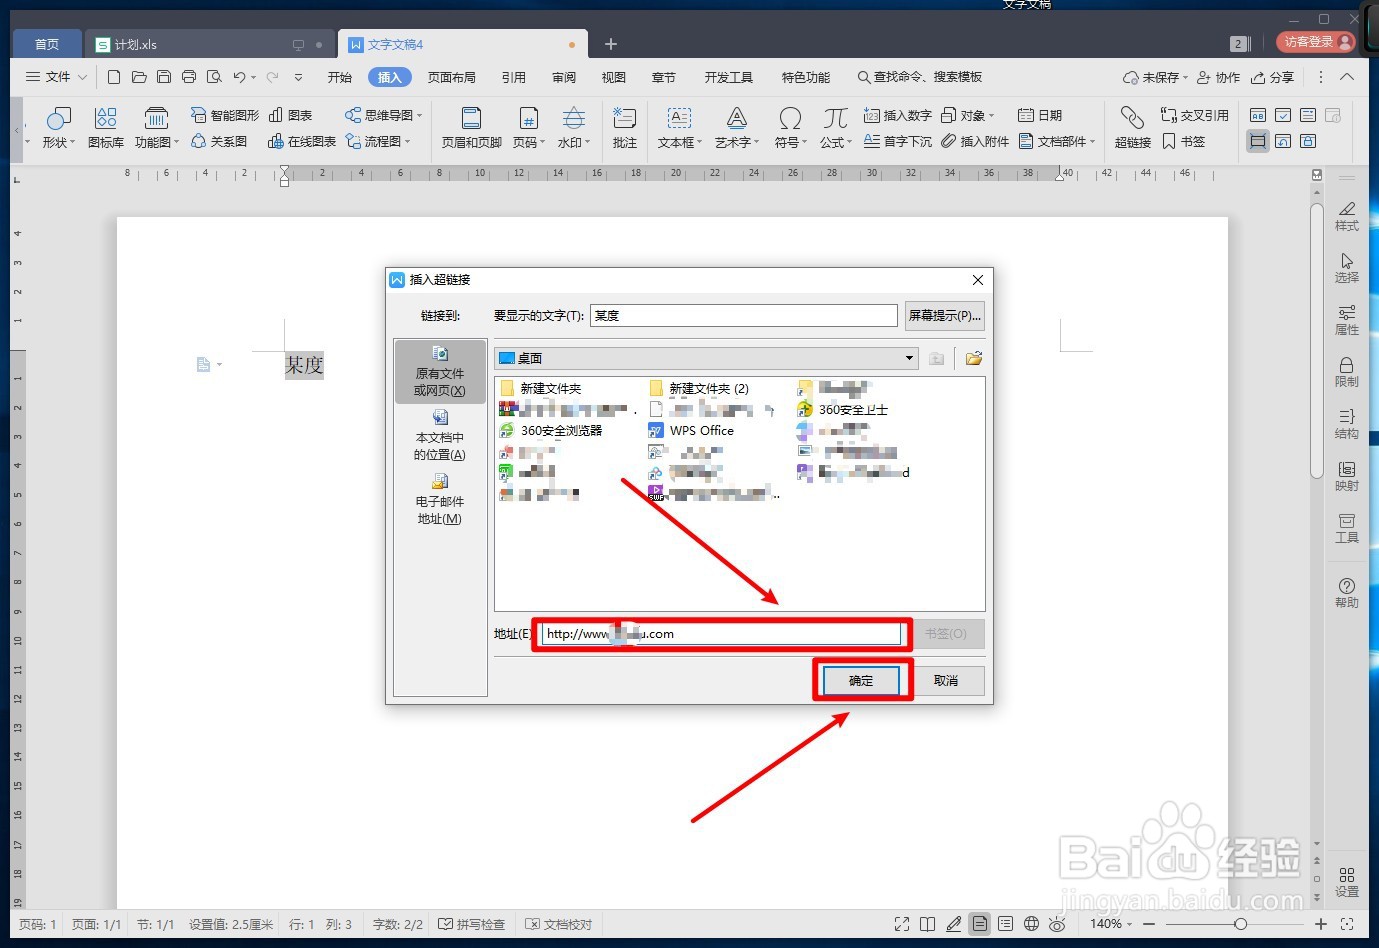
Task: Adjust the zoom slider in status bar
Action: (x=1240, y=924)
